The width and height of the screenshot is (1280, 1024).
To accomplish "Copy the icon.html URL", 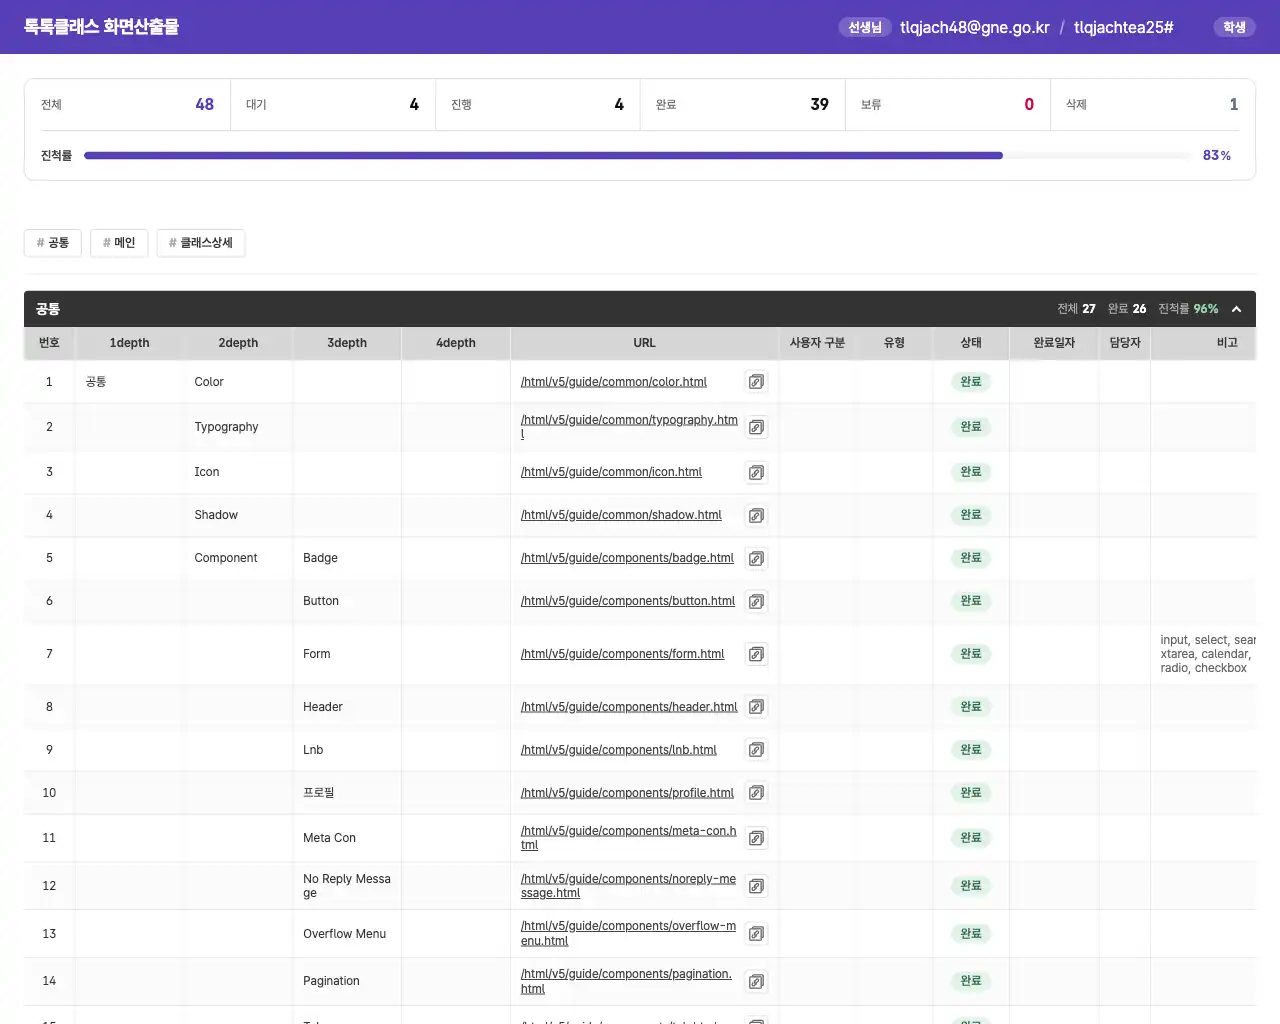I will pos(757,472).
